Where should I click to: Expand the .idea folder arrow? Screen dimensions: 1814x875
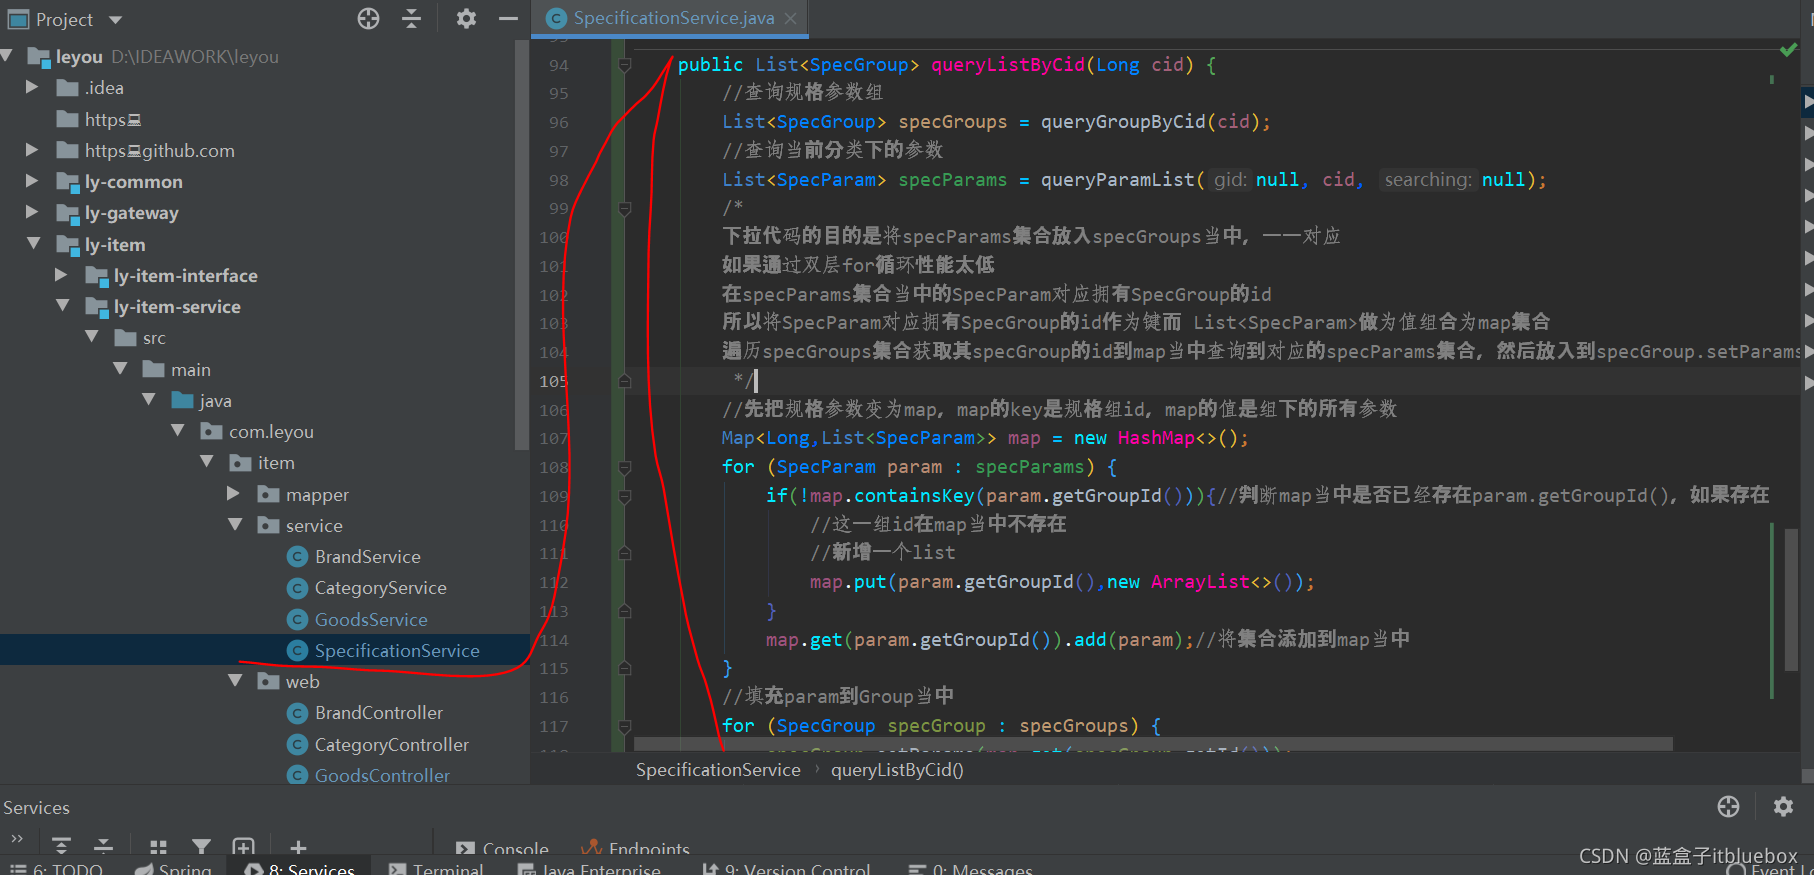coord(32,87)
